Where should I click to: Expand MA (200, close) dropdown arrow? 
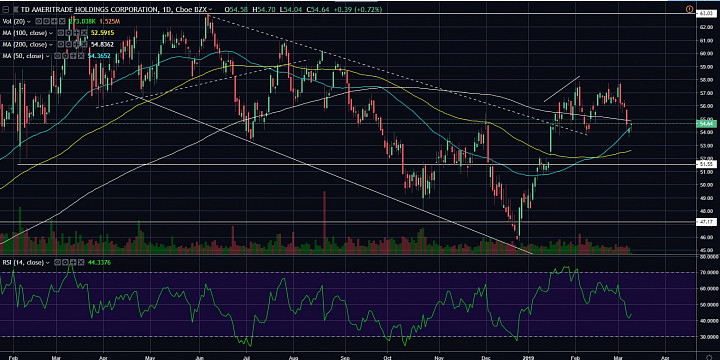(51, 45)
